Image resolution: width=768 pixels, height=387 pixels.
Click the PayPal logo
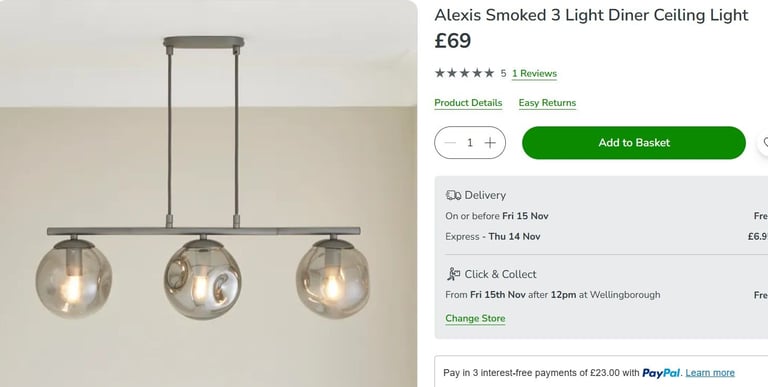[x=661, y=373]
